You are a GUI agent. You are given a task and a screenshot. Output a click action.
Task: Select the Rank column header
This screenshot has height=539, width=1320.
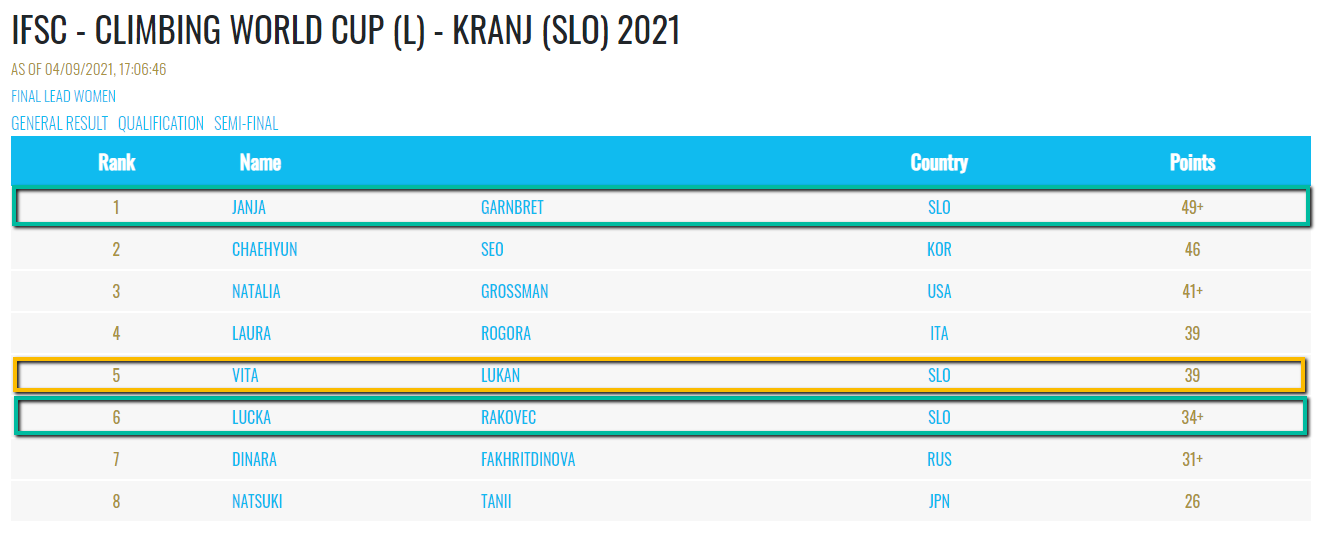click(x=117, y=162)
